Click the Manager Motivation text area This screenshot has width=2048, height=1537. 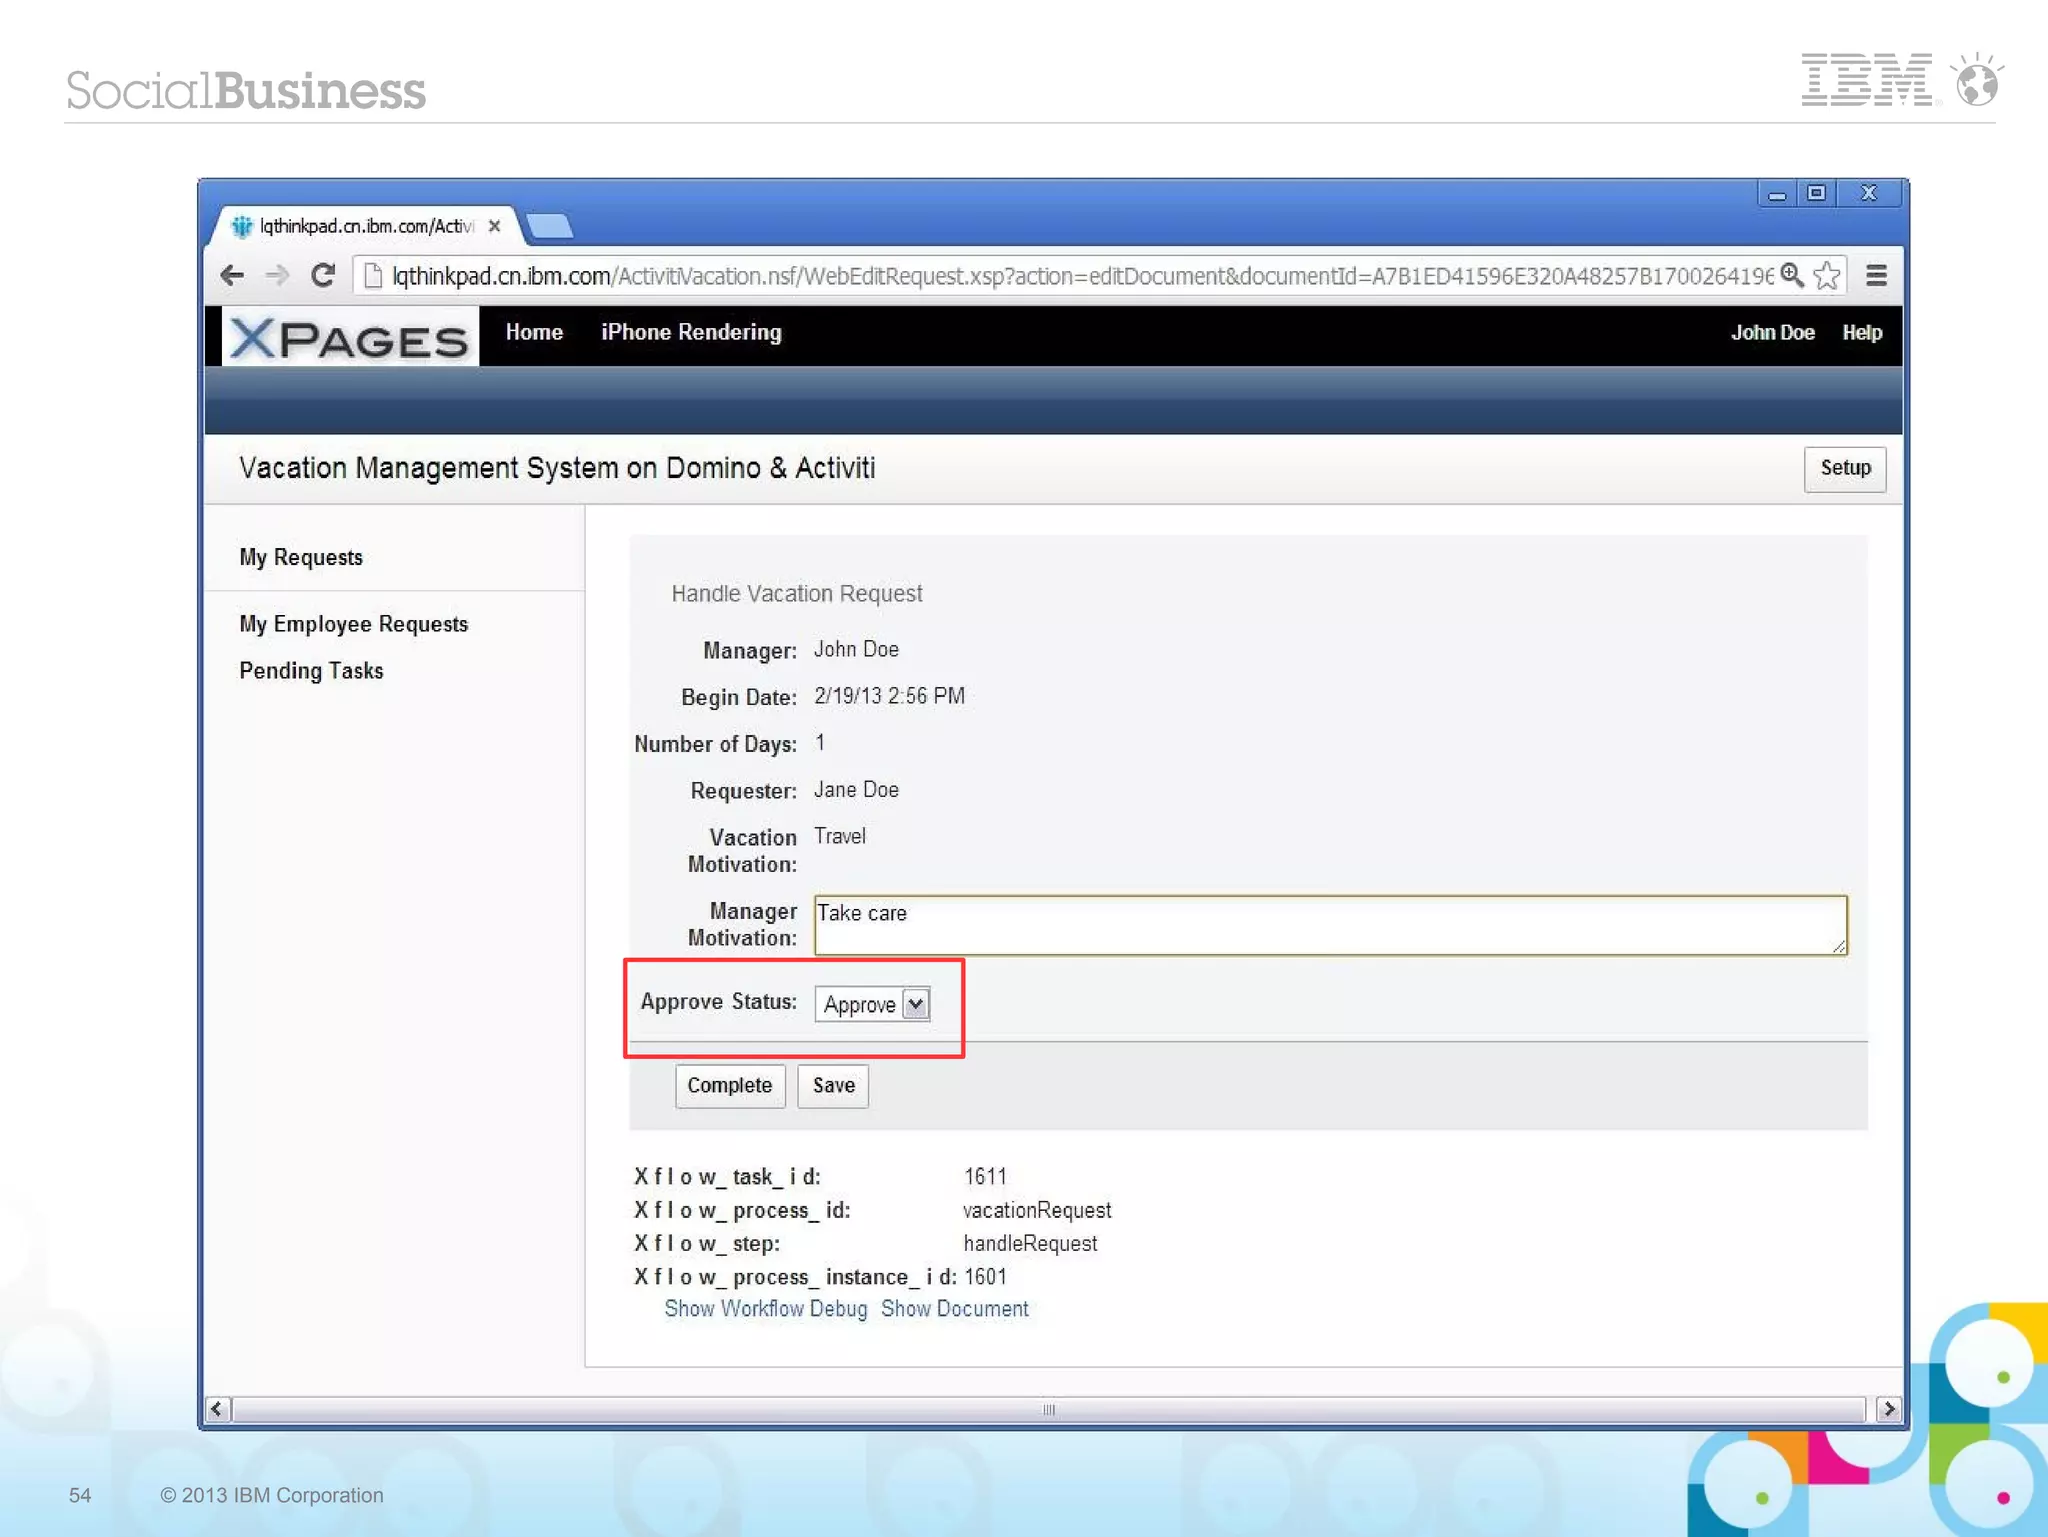click(1329, 925)
